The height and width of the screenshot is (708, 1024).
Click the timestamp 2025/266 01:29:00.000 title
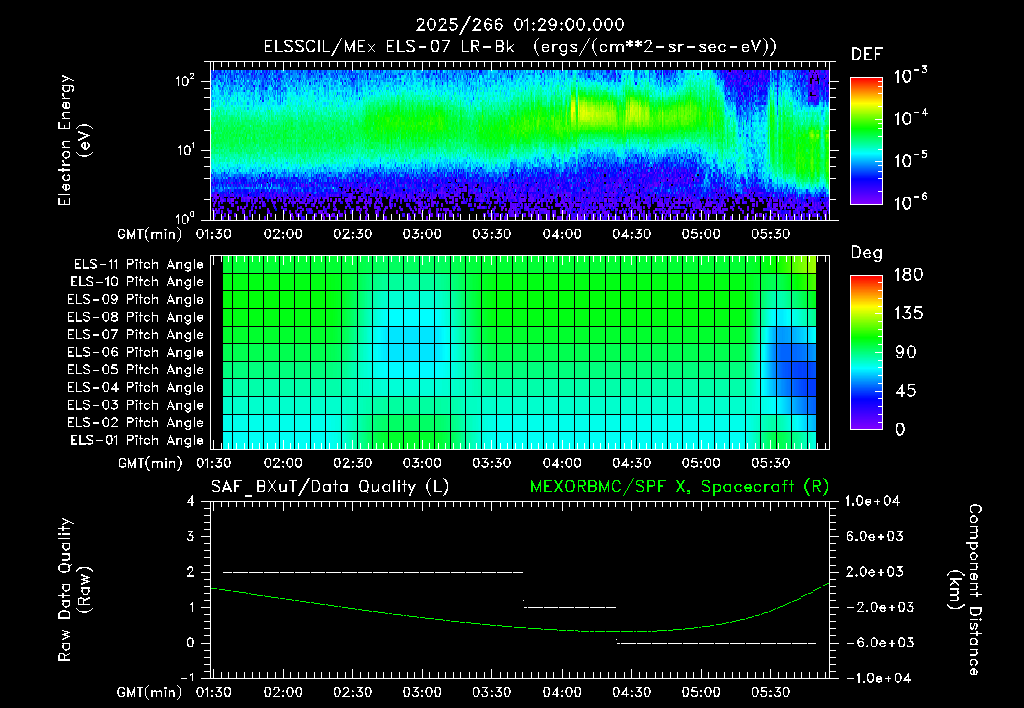pyautogui.click(x=520, y=25)
